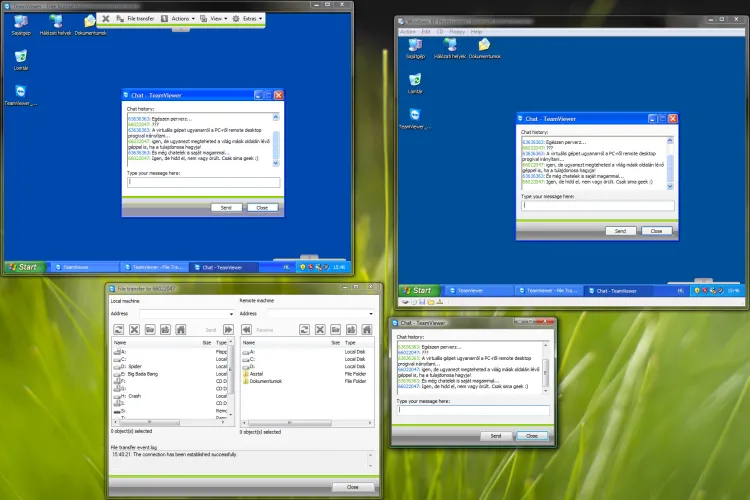Select Dokumentumok icon in TeamViewer remote window
Image resolution: width=750 pixels, height=500 pixels.
point(90,25)
